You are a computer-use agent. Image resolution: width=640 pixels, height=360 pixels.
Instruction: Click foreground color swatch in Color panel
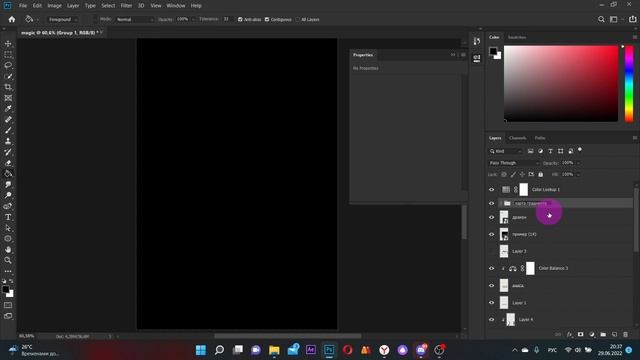point(493,51)
